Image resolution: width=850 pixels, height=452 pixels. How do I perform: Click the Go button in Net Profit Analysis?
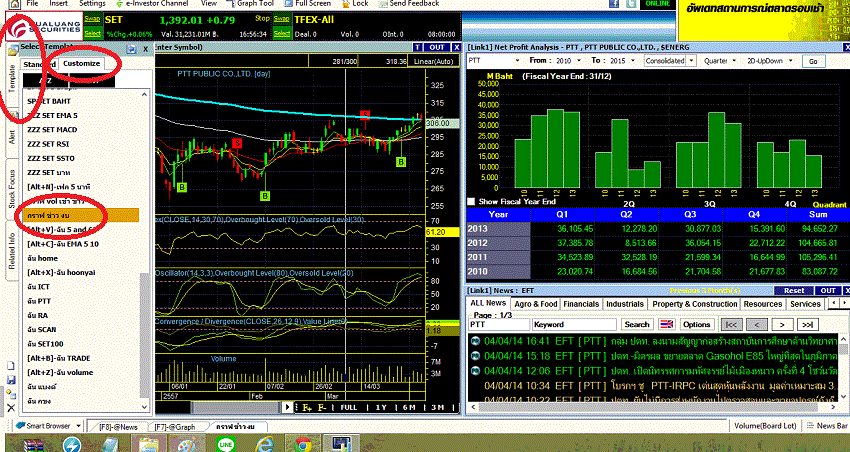tap(813, 61)
